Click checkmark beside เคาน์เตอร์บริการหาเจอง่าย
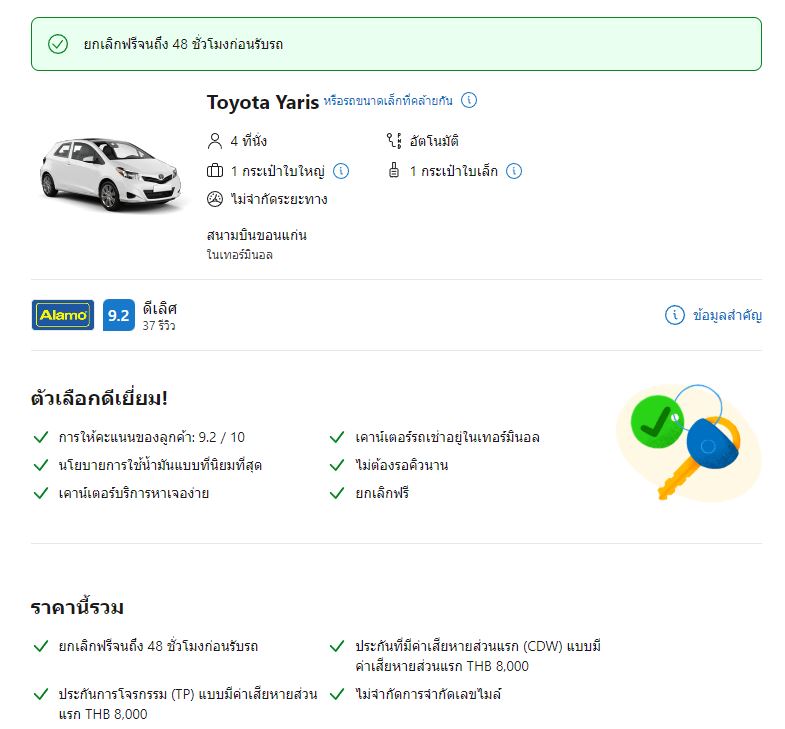 click(x=41, y=493)
